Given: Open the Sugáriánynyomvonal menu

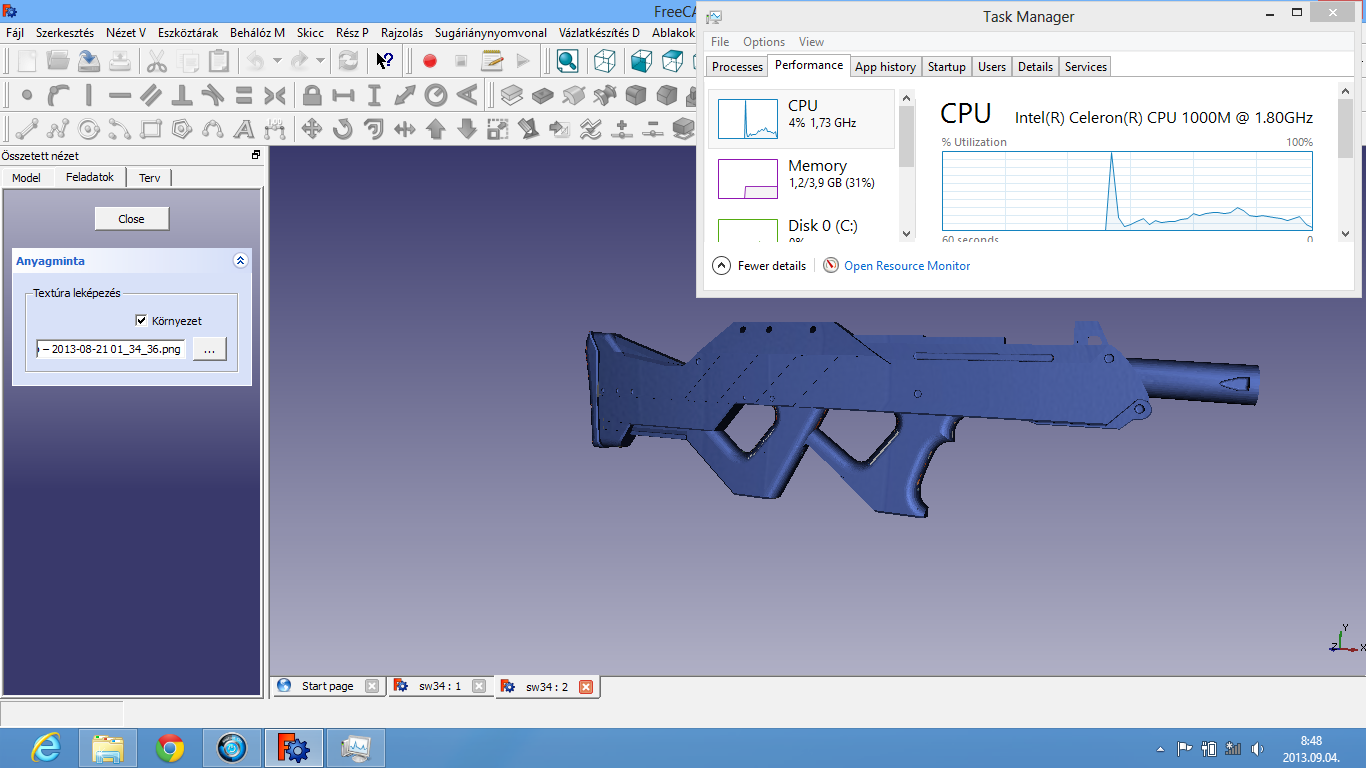Looking at the screenshot, I should pyautogui.click(x=491, y=33).
